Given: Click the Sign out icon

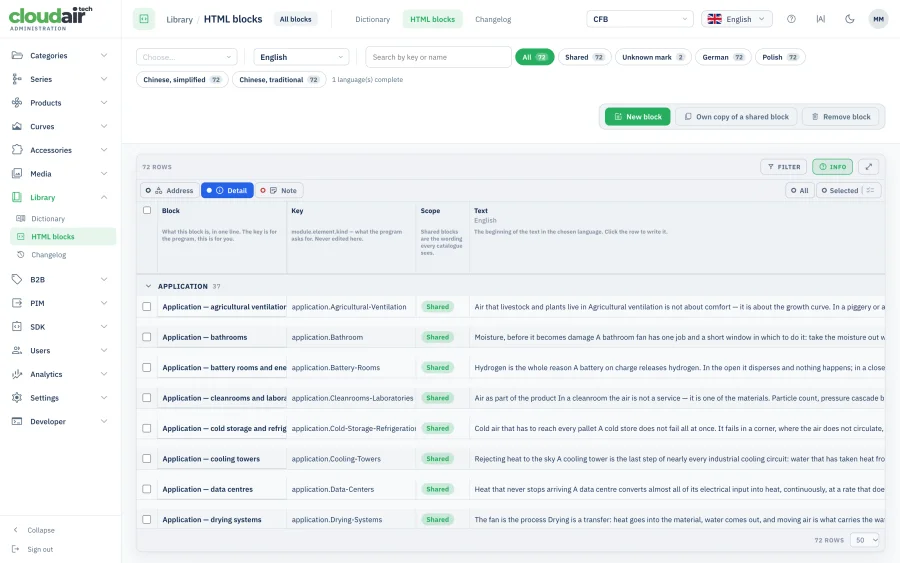Looking at the screenshot, I should pos(16,549).
